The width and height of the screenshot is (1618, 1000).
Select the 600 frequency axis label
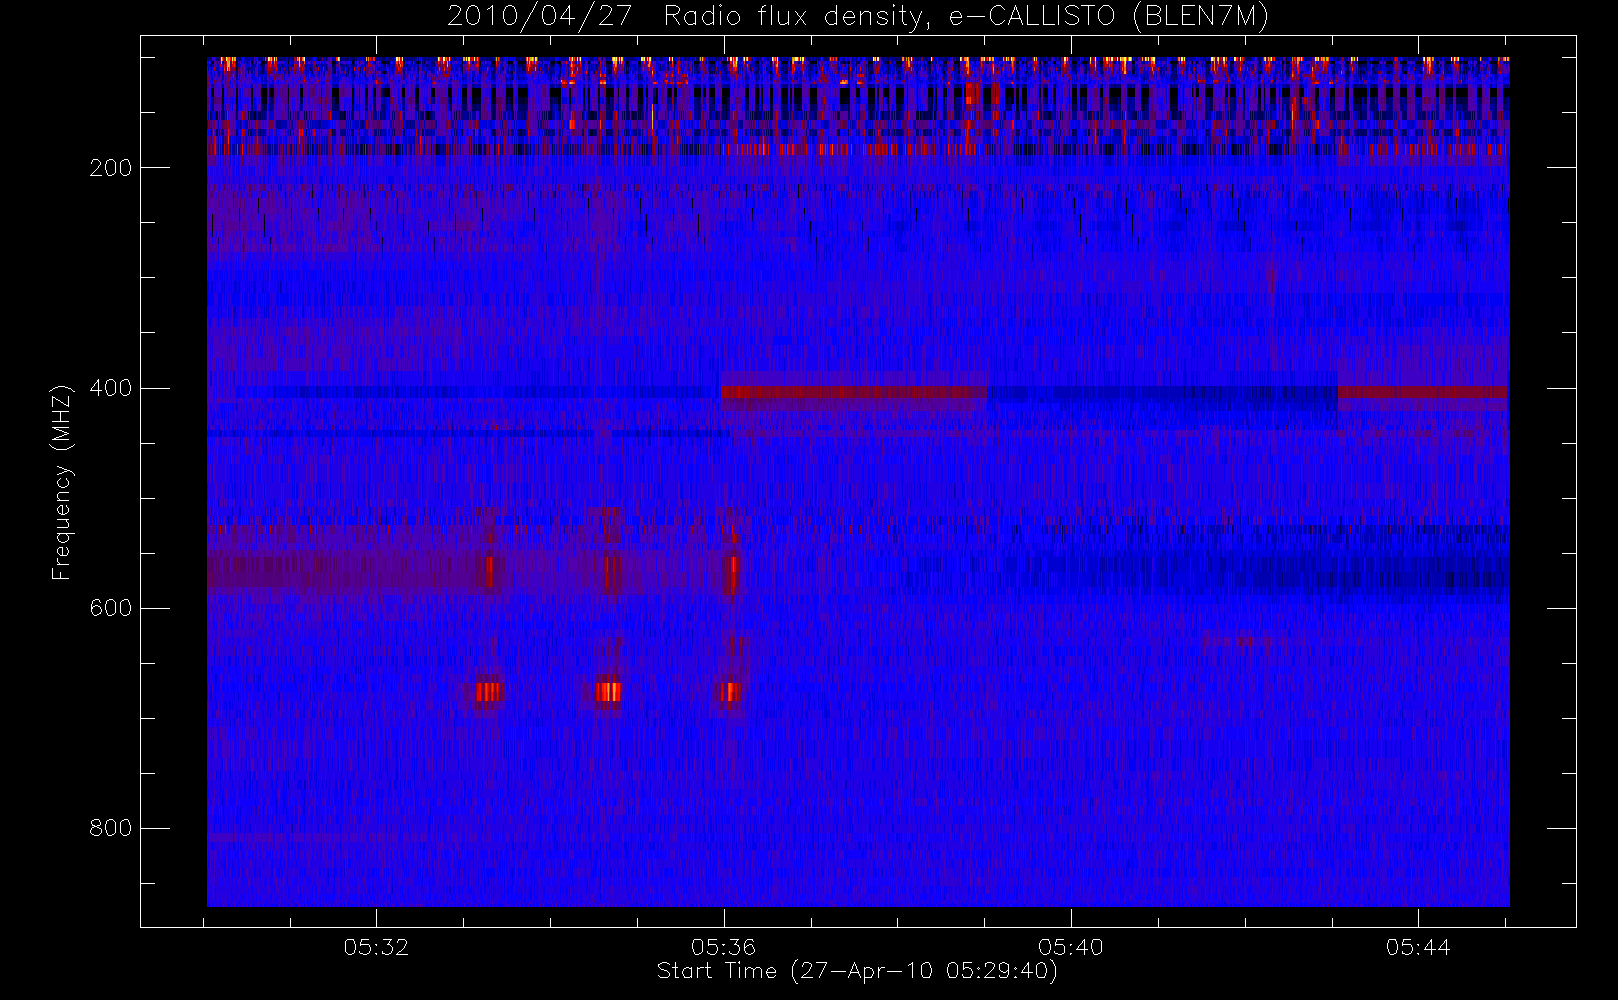point(110,608)
